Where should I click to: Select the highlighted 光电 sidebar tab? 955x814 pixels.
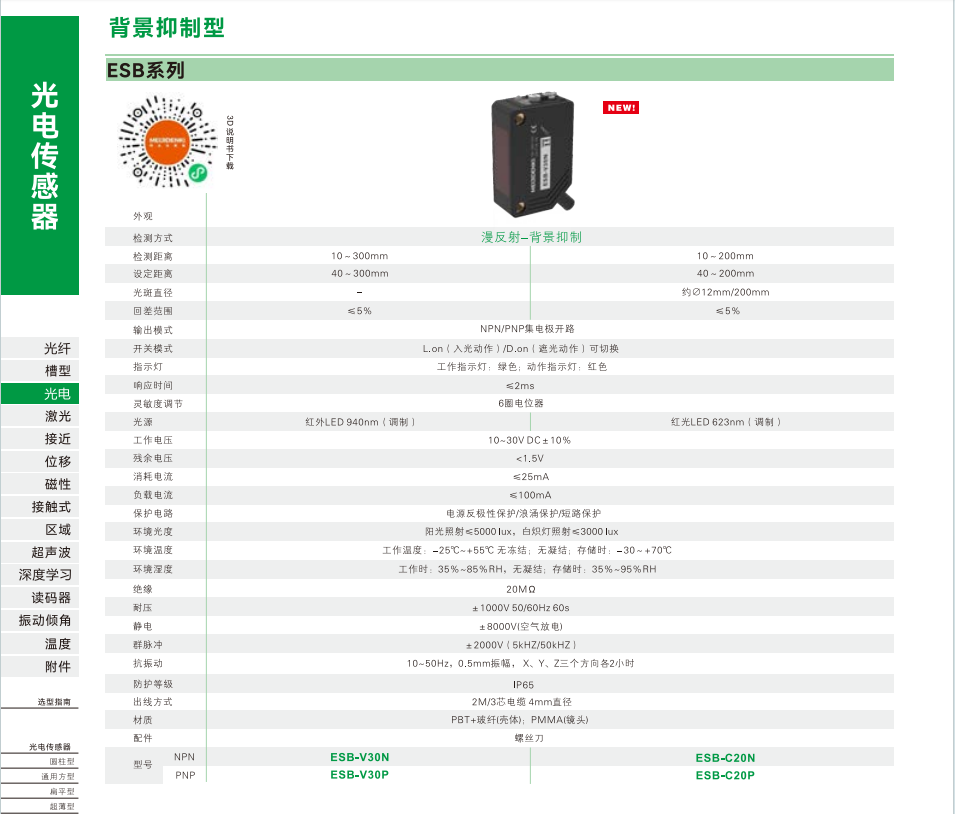pos(57,394)
